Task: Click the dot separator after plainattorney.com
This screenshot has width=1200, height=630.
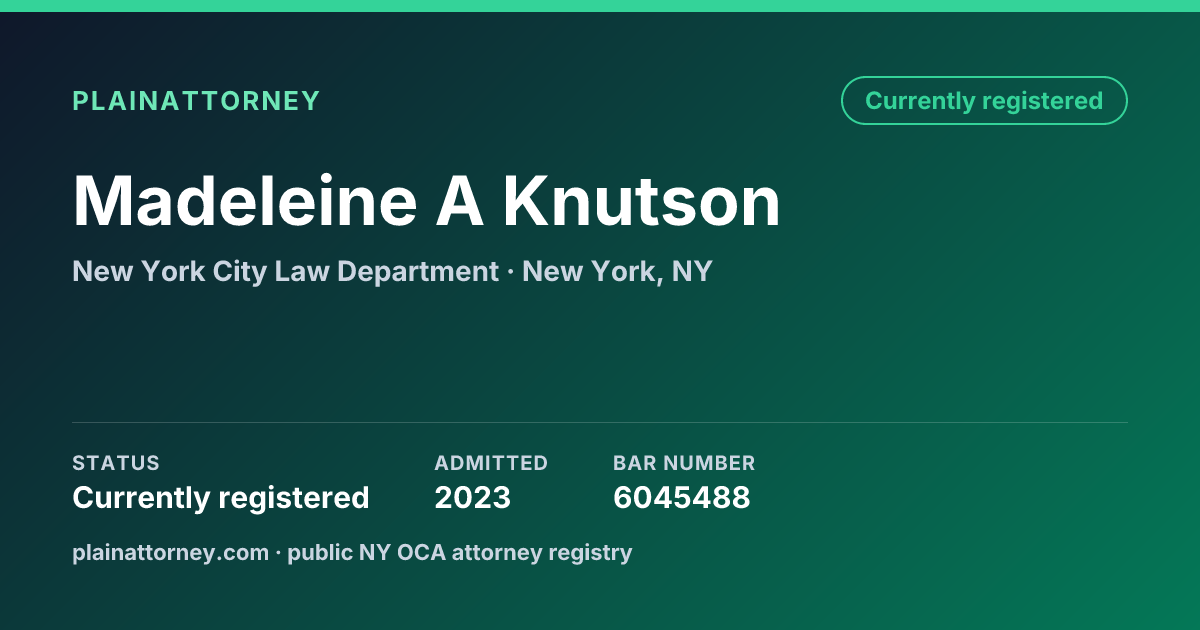Action: pos(278,553)
